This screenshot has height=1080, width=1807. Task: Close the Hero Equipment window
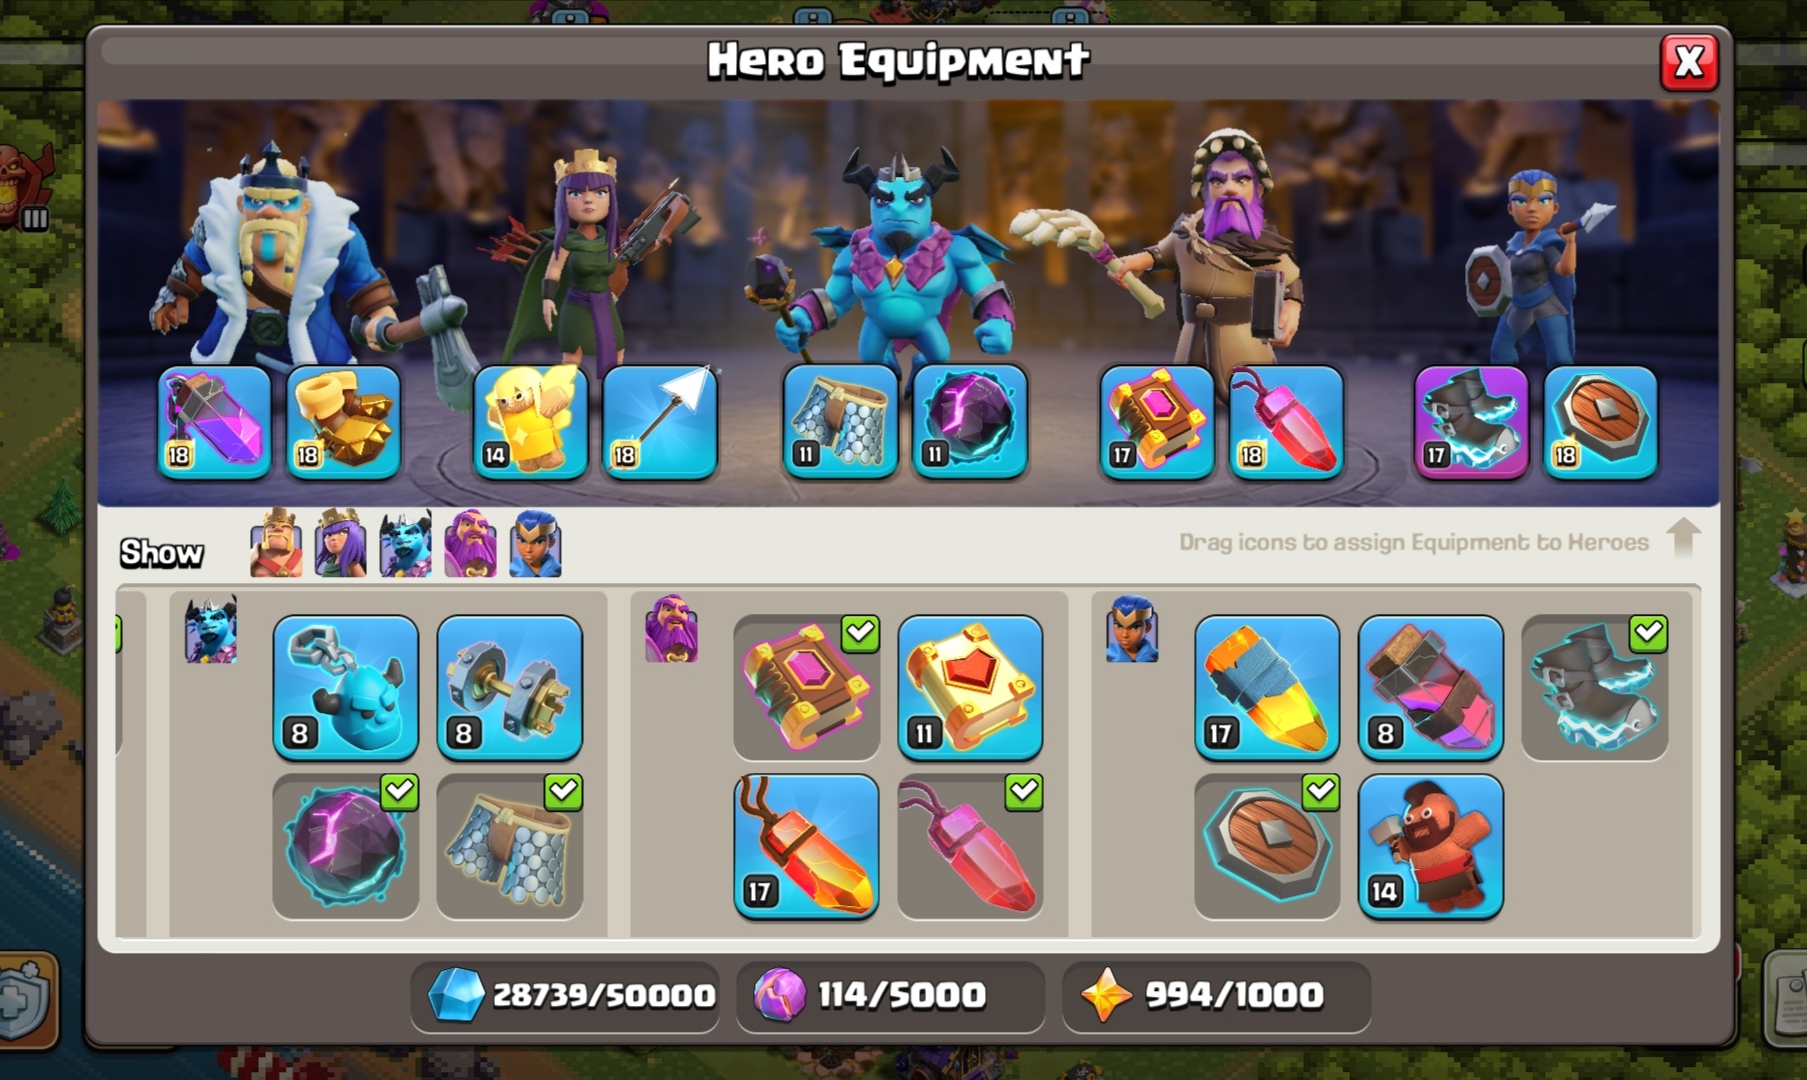1689,62
